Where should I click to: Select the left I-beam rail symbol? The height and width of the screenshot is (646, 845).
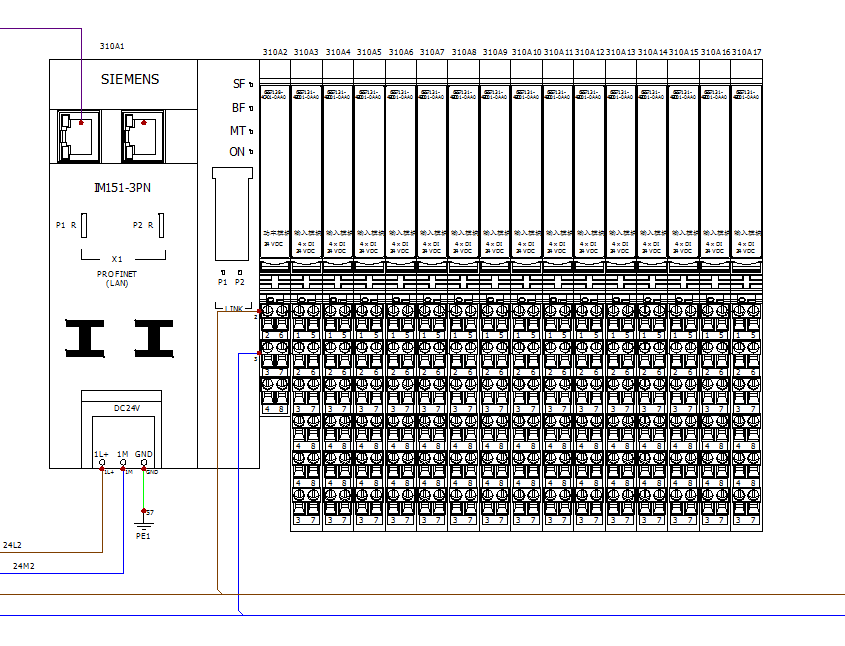(85, 338)
